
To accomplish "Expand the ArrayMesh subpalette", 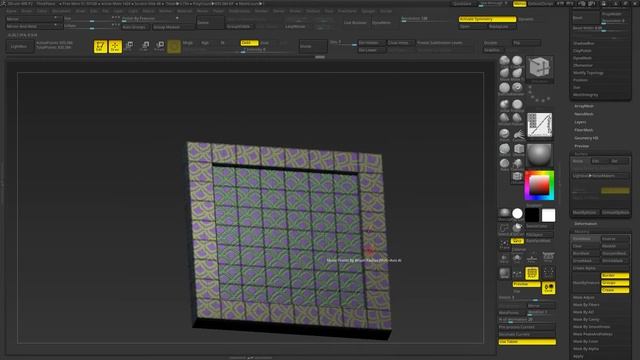I will [x=584, y=106].
